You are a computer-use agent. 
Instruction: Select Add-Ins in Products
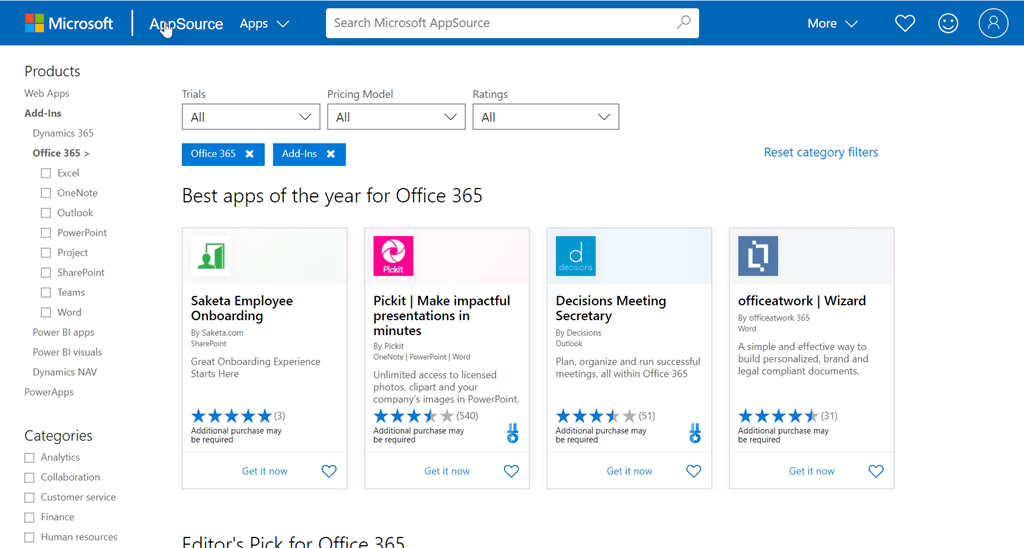43,113
